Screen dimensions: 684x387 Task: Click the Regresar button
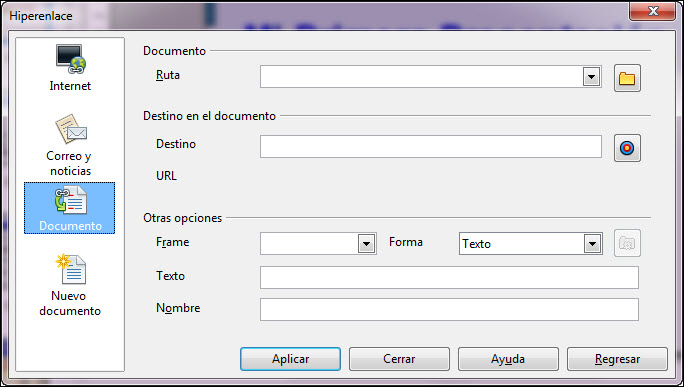point(617,359)
